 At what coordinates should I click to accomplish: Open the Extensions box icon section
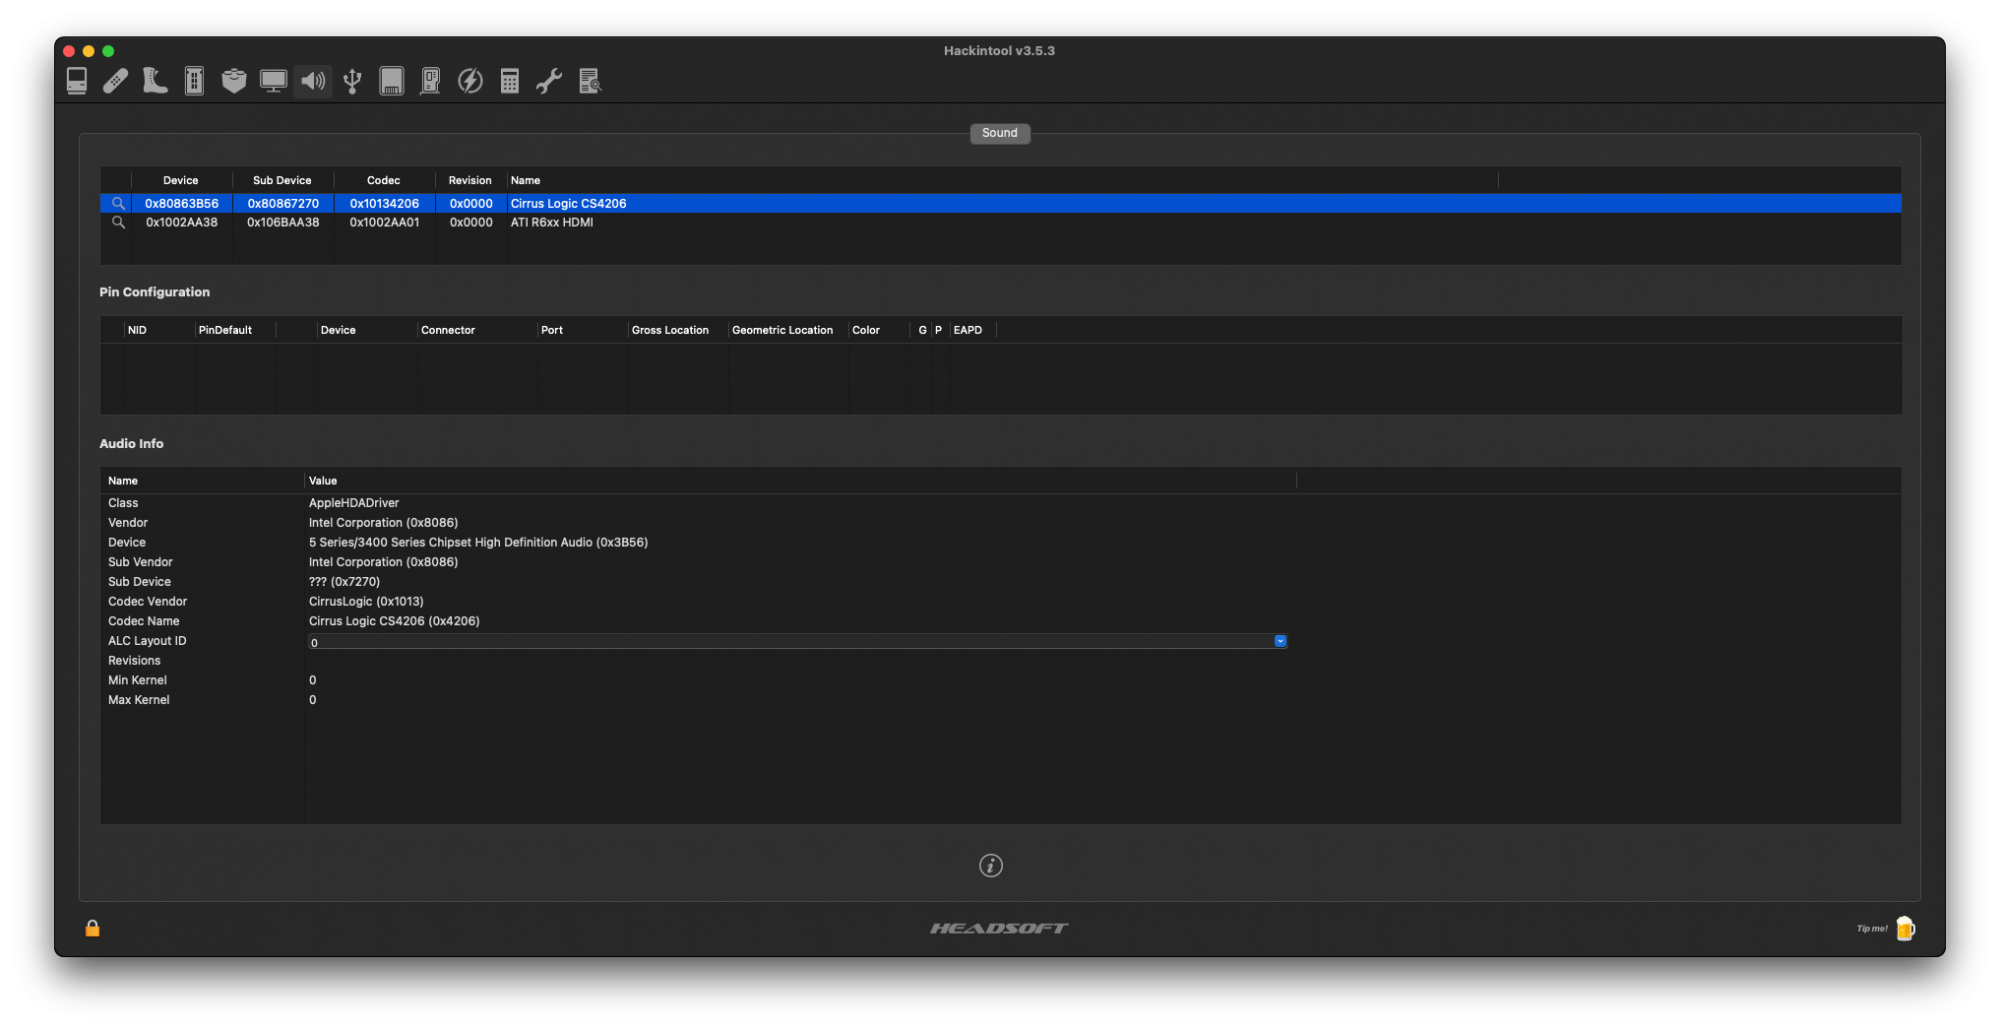click(x=234, y=81)
